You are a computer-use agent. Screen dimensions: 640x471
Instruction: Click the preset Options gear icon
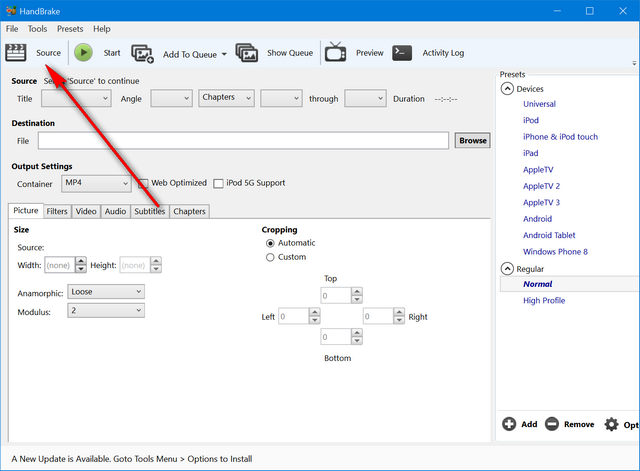(x=611, y=424)
